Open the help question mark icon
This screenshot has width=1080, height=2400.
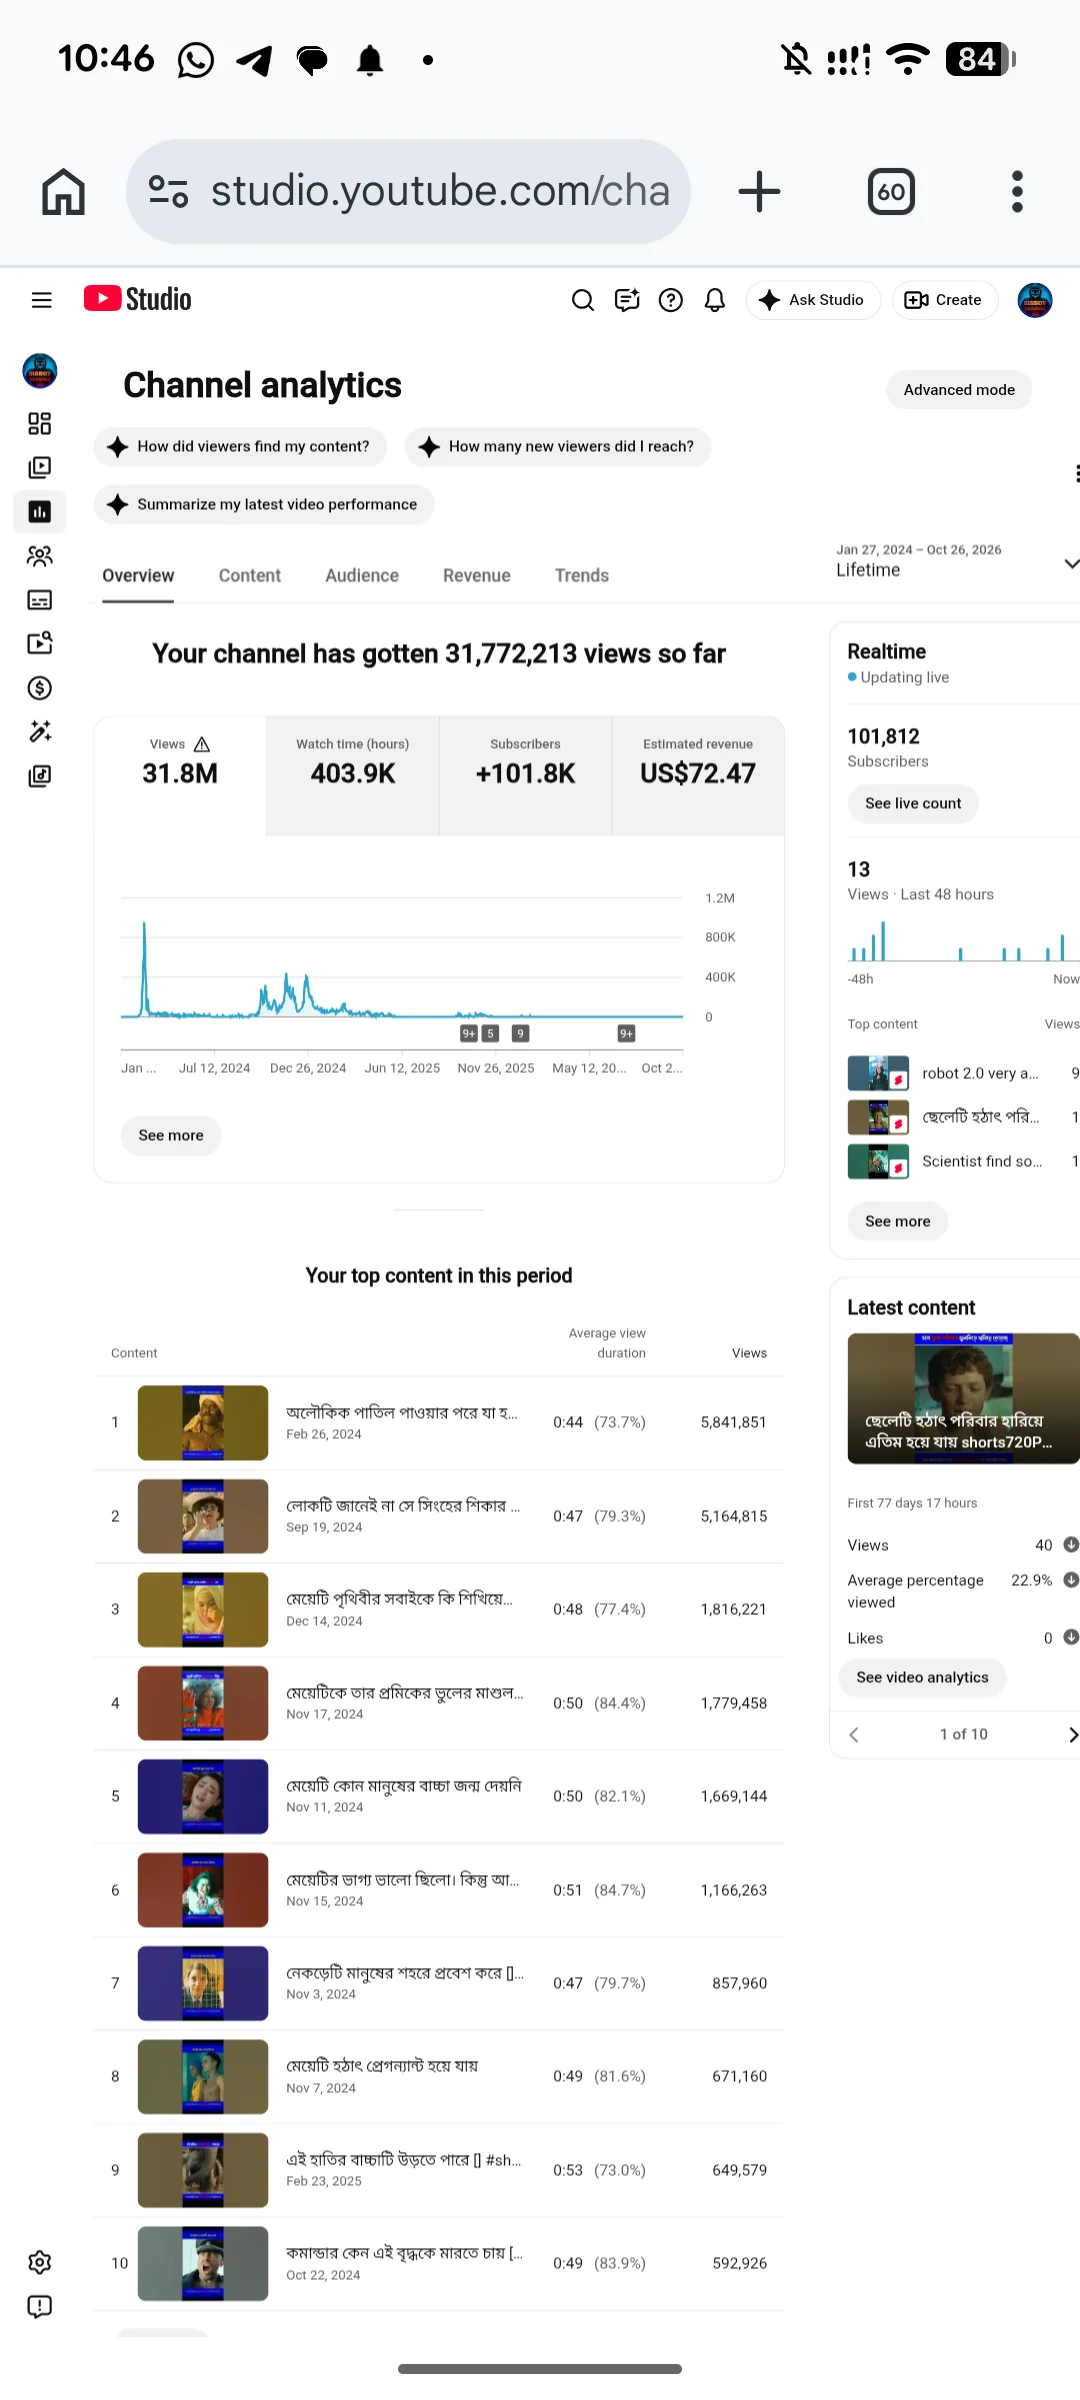pyautogui.click(x=671, y=300)
